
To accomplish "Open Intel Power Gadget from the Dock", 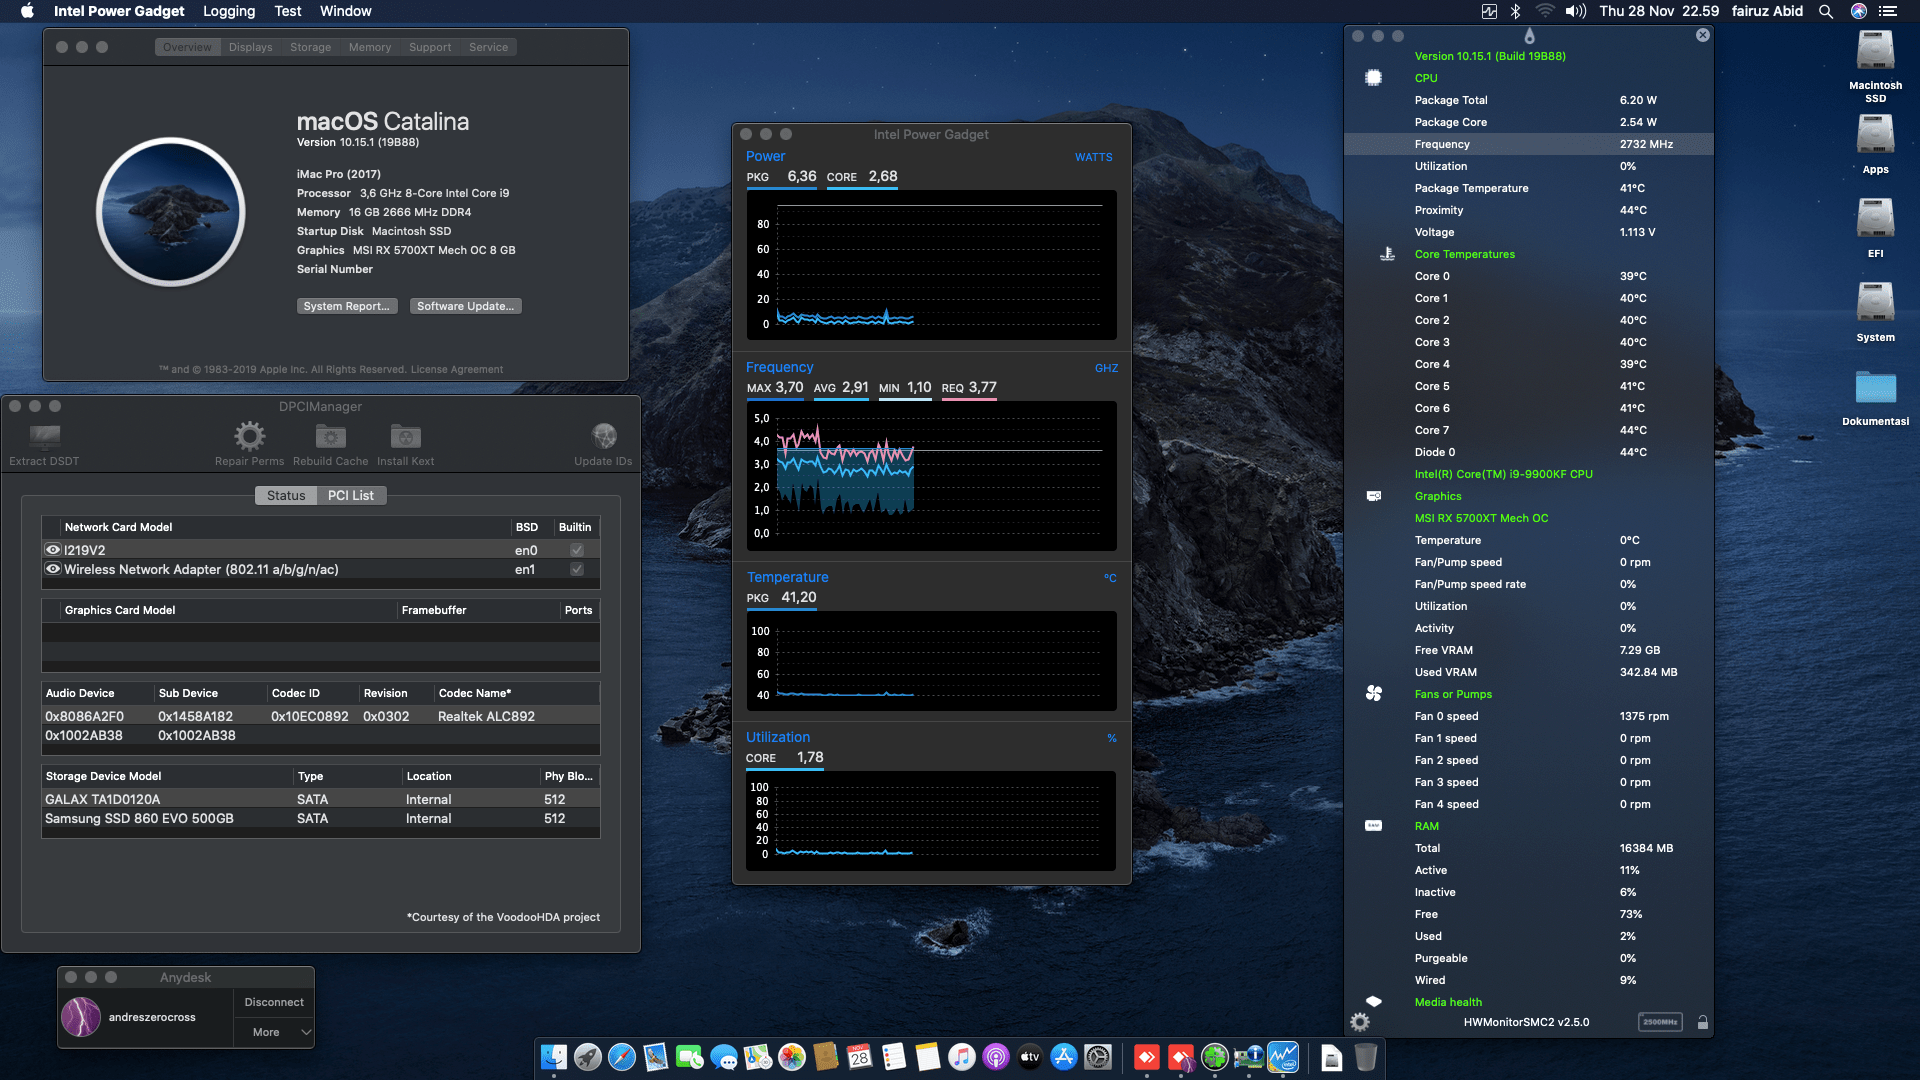I will (1284, 1057).
